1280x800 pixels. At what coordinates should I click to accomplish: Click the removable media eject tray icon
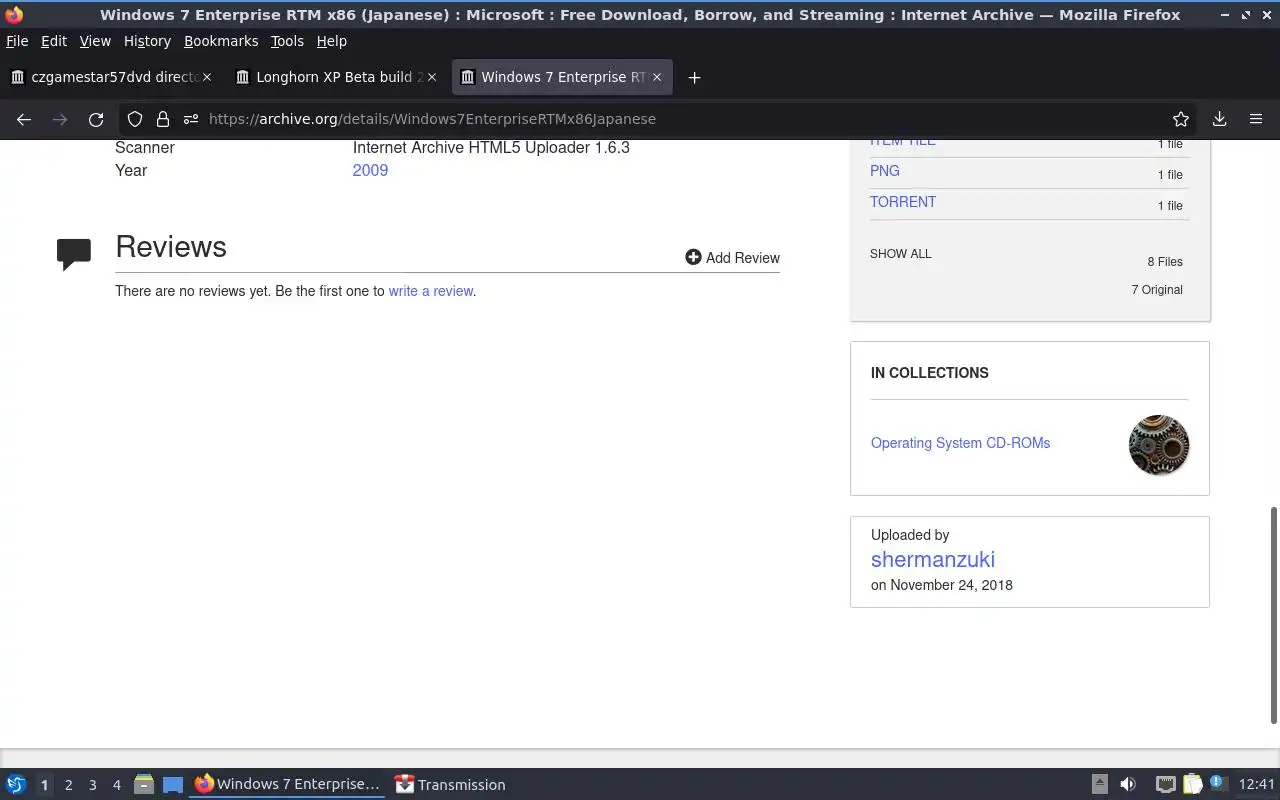pos(1099,785)
